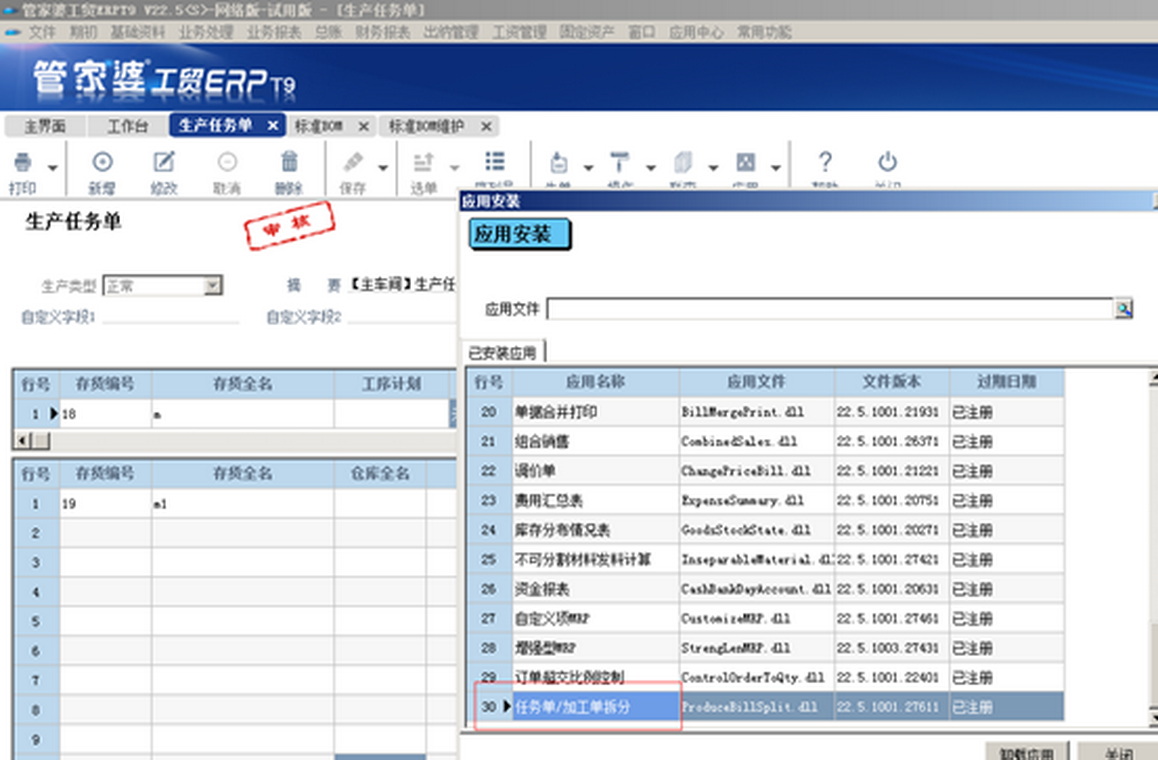This screenshot has height=760, width=1158.
Task: Expand the arrow next to 保存
Action: 383,168
